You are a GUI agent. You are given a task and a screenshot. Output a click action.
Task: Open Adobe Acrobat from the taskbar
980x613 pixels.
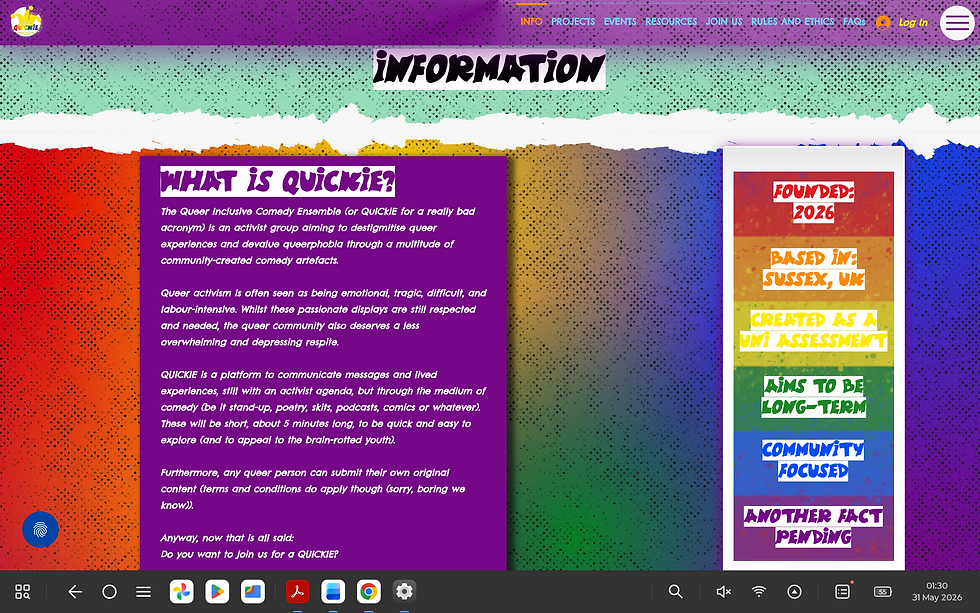(298, 591)
